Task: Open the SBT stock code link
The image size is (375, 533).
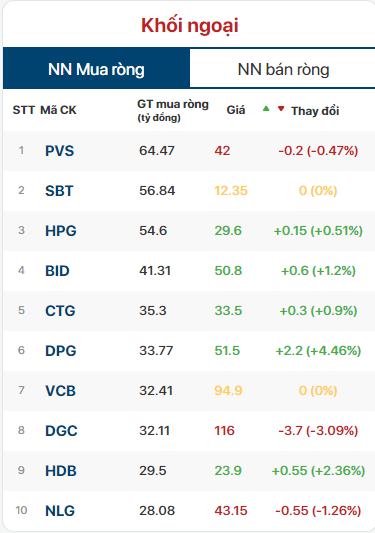Action: coord(59,191)
